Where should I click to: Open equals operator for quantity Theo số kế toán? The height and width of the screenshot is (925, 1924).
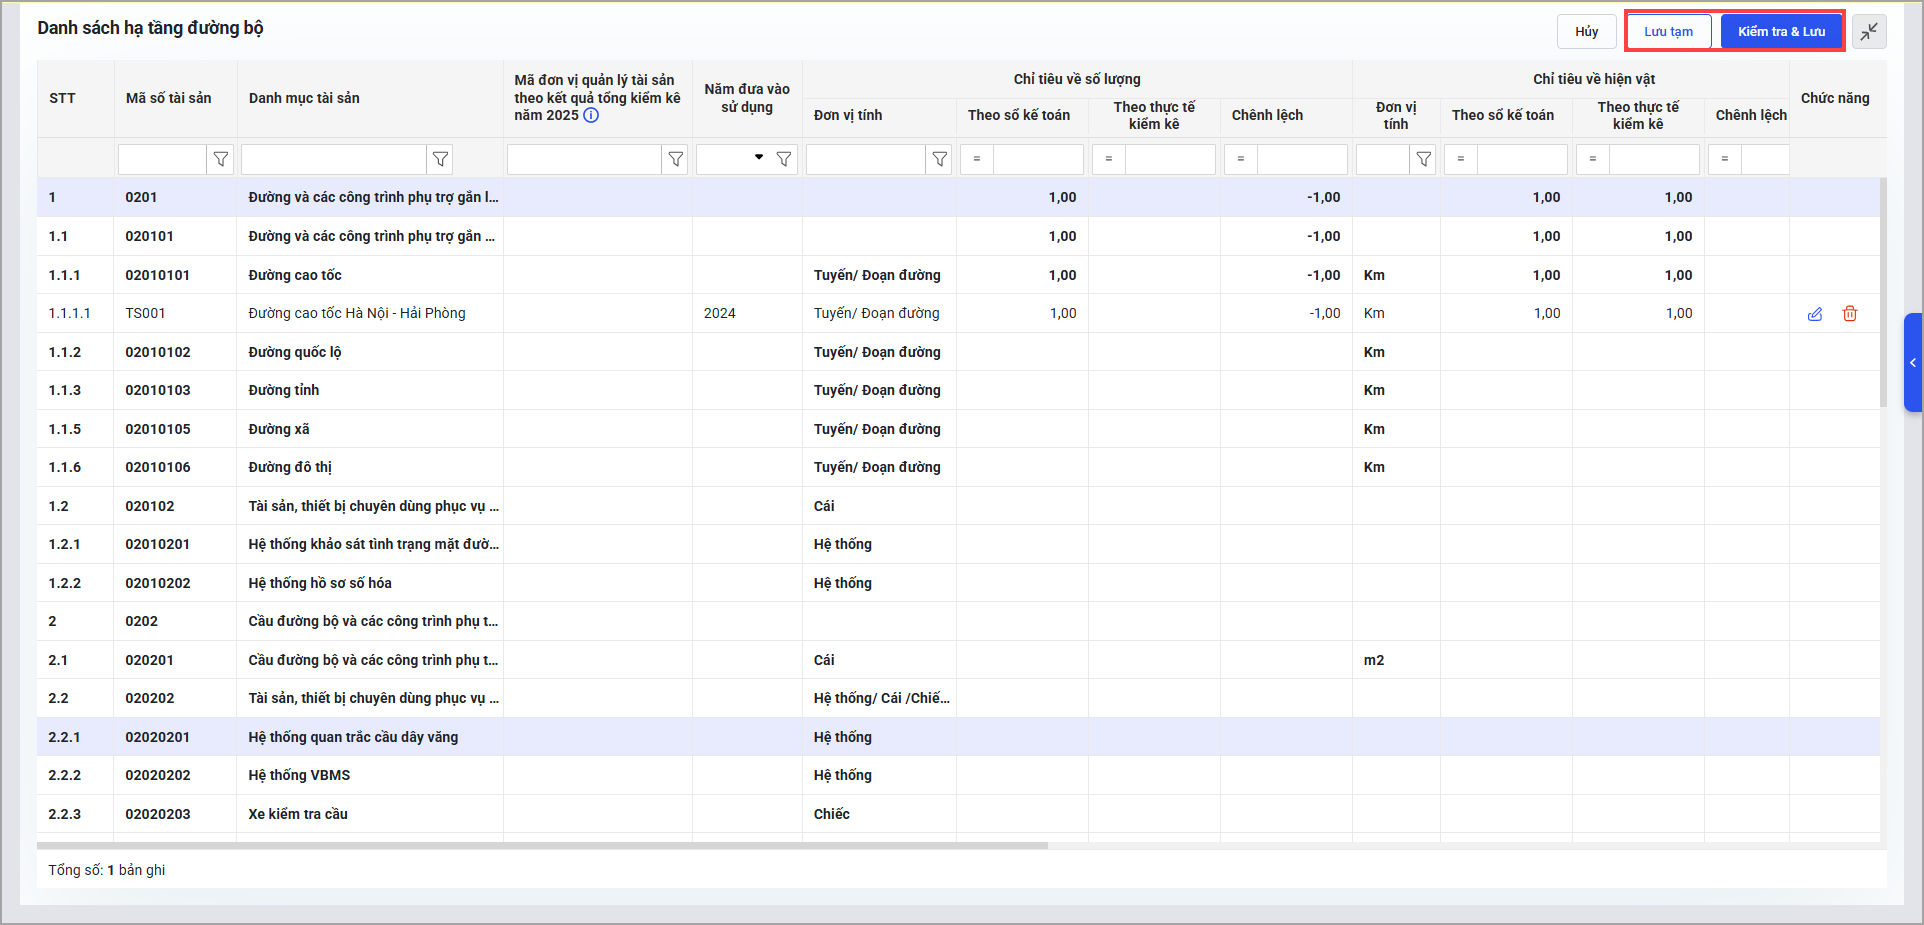click(977, 159)
